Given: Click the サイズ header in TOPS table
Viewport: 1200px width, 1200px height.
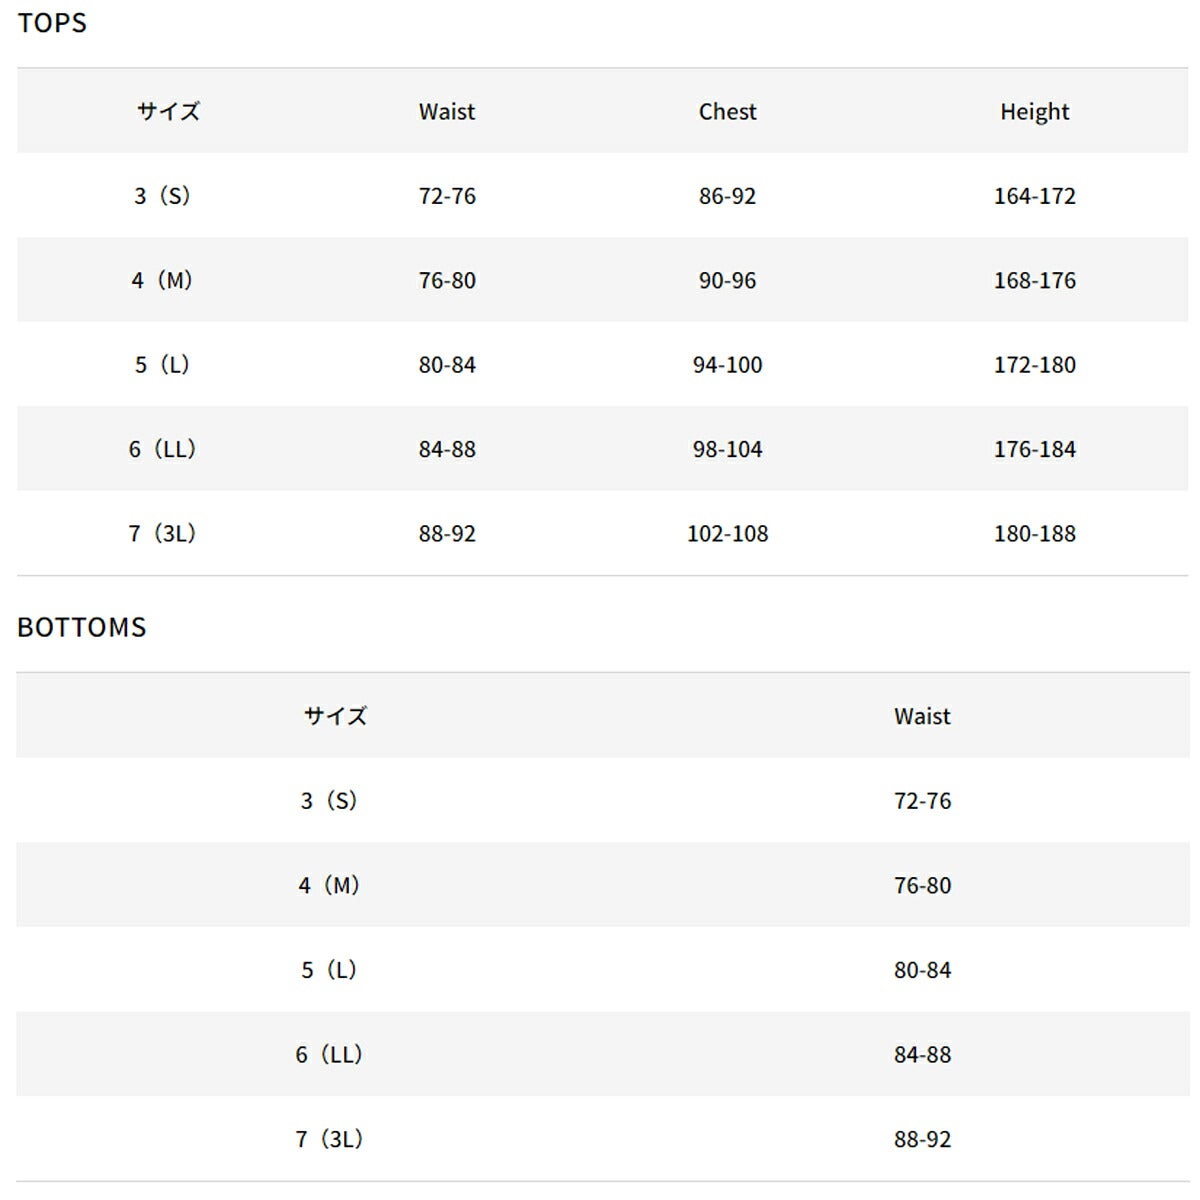Looking at the screenshot, I should [x=168, y=111].
